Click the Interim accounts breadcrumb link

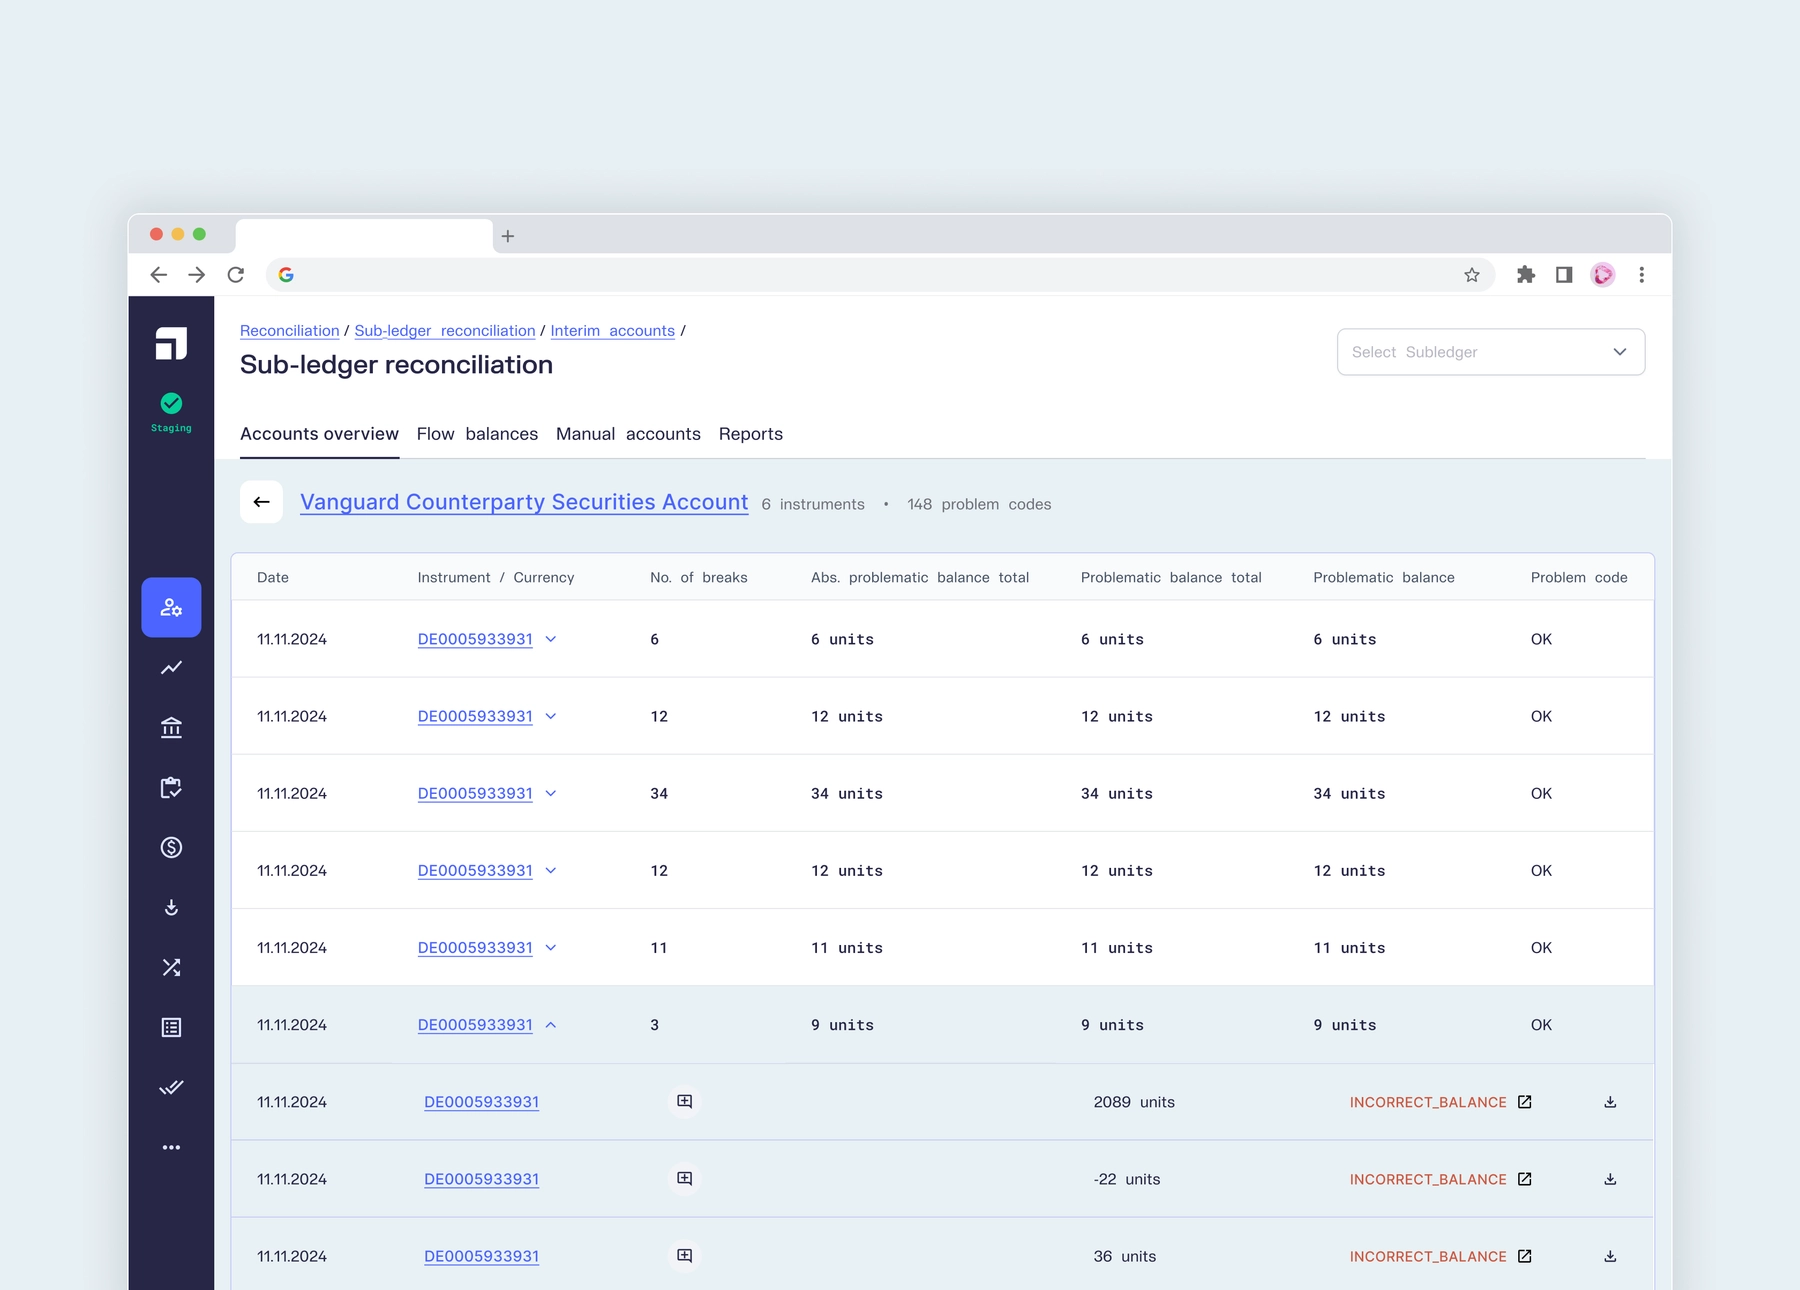(612, 331)
